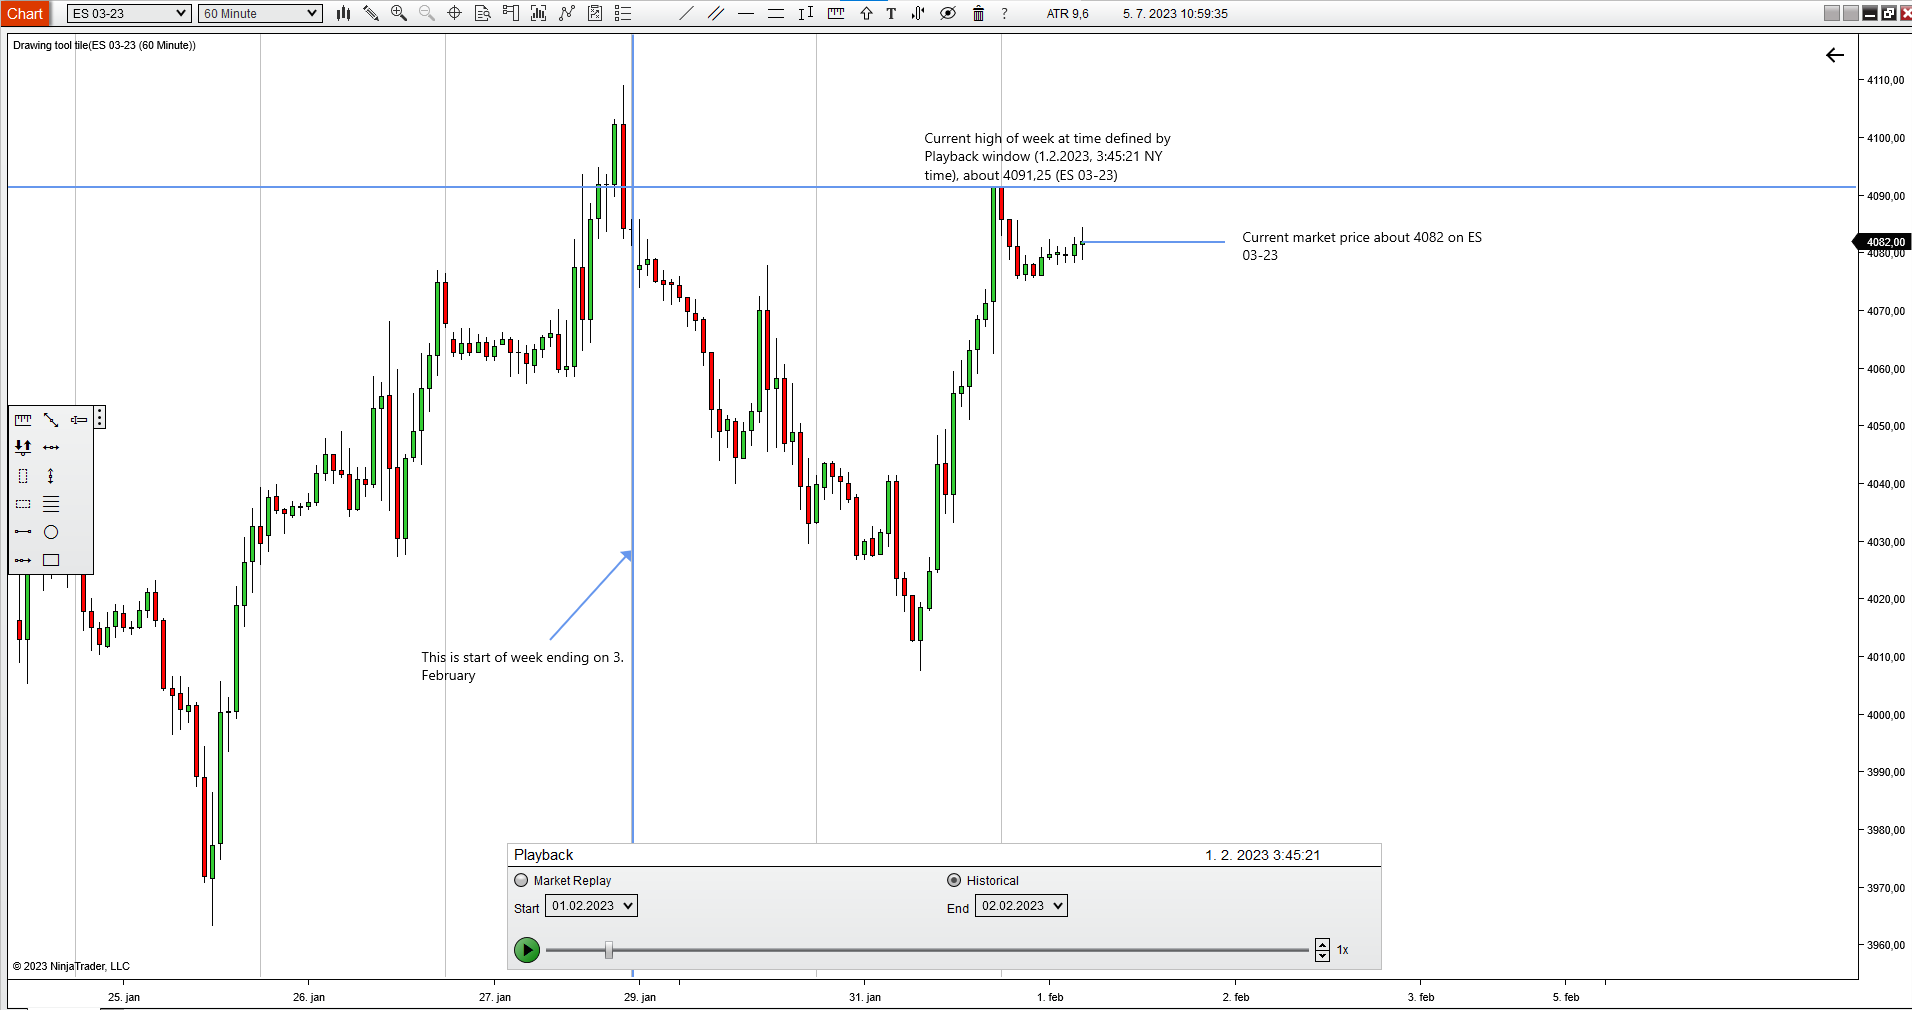Select the ray arrow tool in palette

(x=23, y=560)
